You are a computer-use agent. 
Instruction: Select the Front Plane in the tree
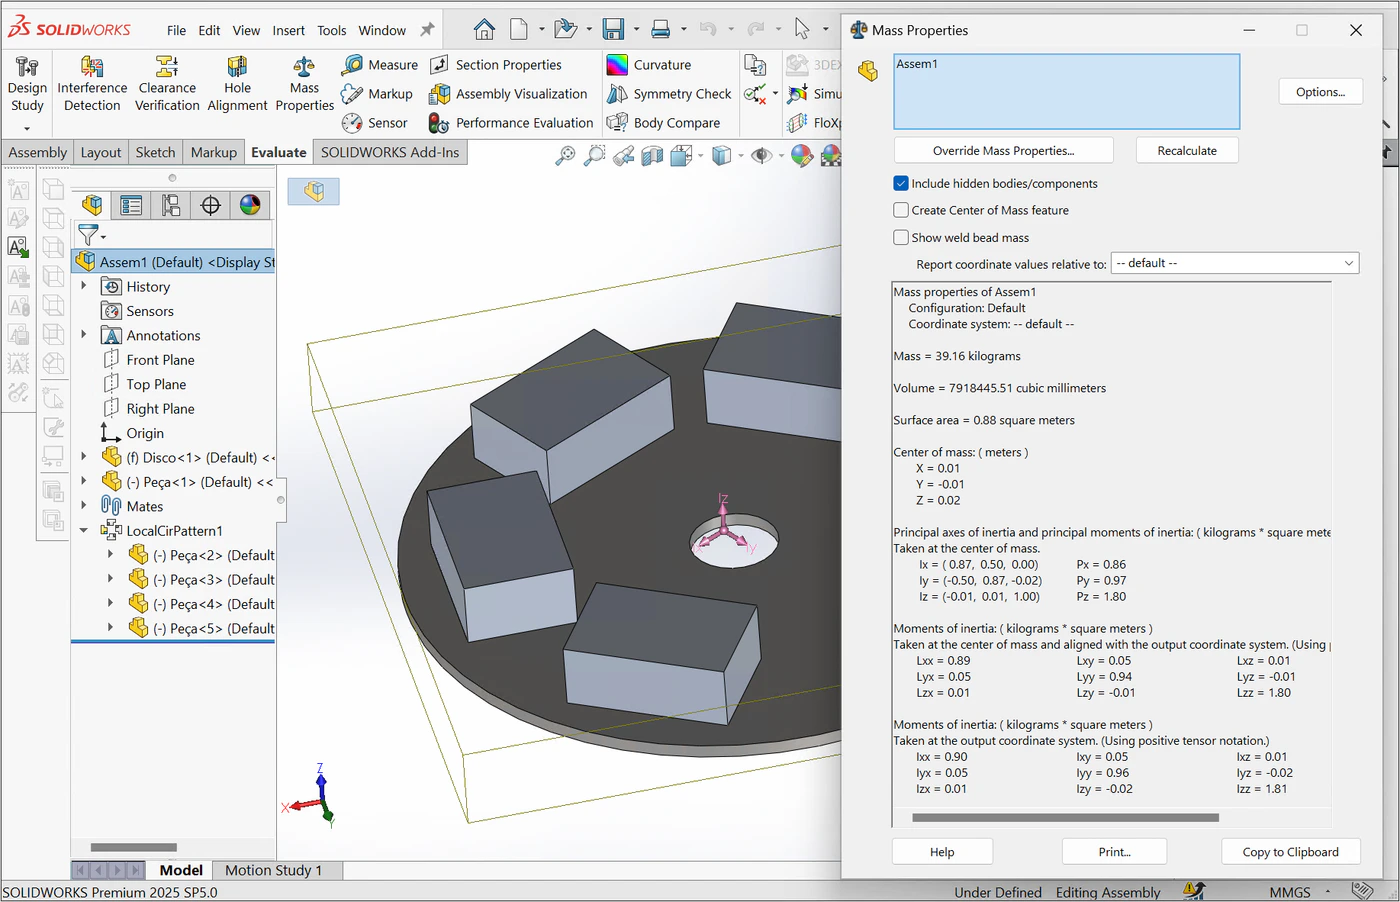click(160, 360)
